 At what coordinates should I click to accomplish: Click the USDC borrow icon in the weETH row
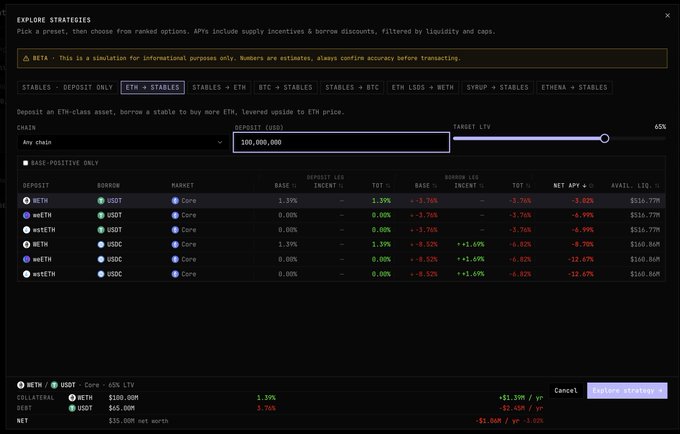(x=101, y=259)
